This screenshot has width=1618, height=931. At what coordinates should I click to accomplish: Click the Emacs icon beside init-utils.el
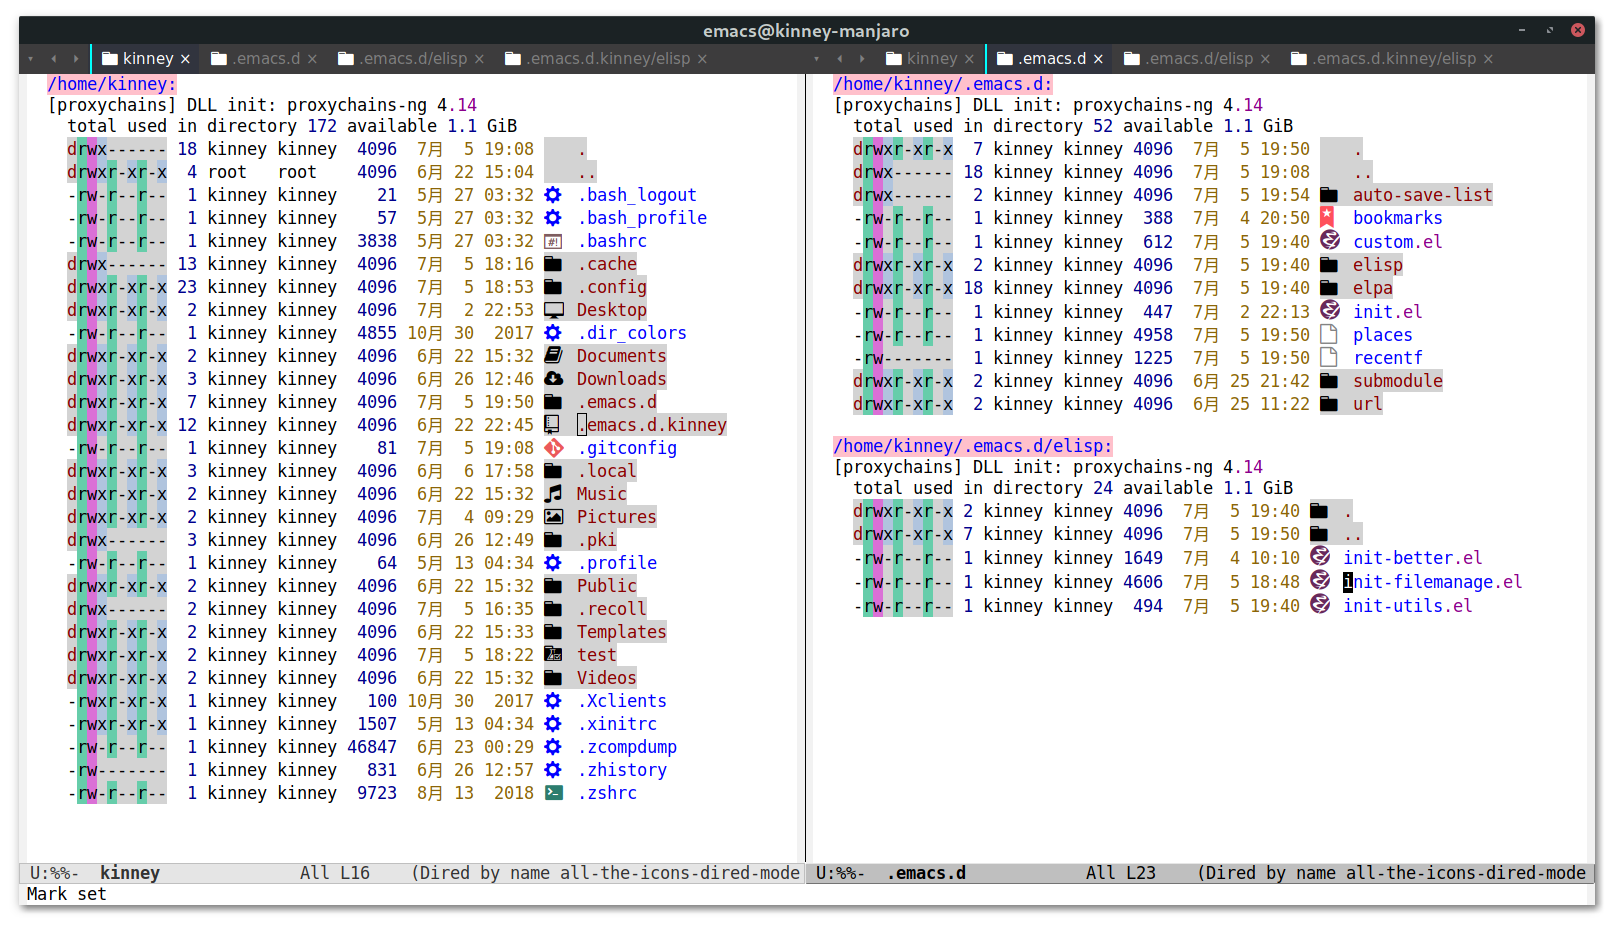pyautogui.click(x=1320, y=604)
